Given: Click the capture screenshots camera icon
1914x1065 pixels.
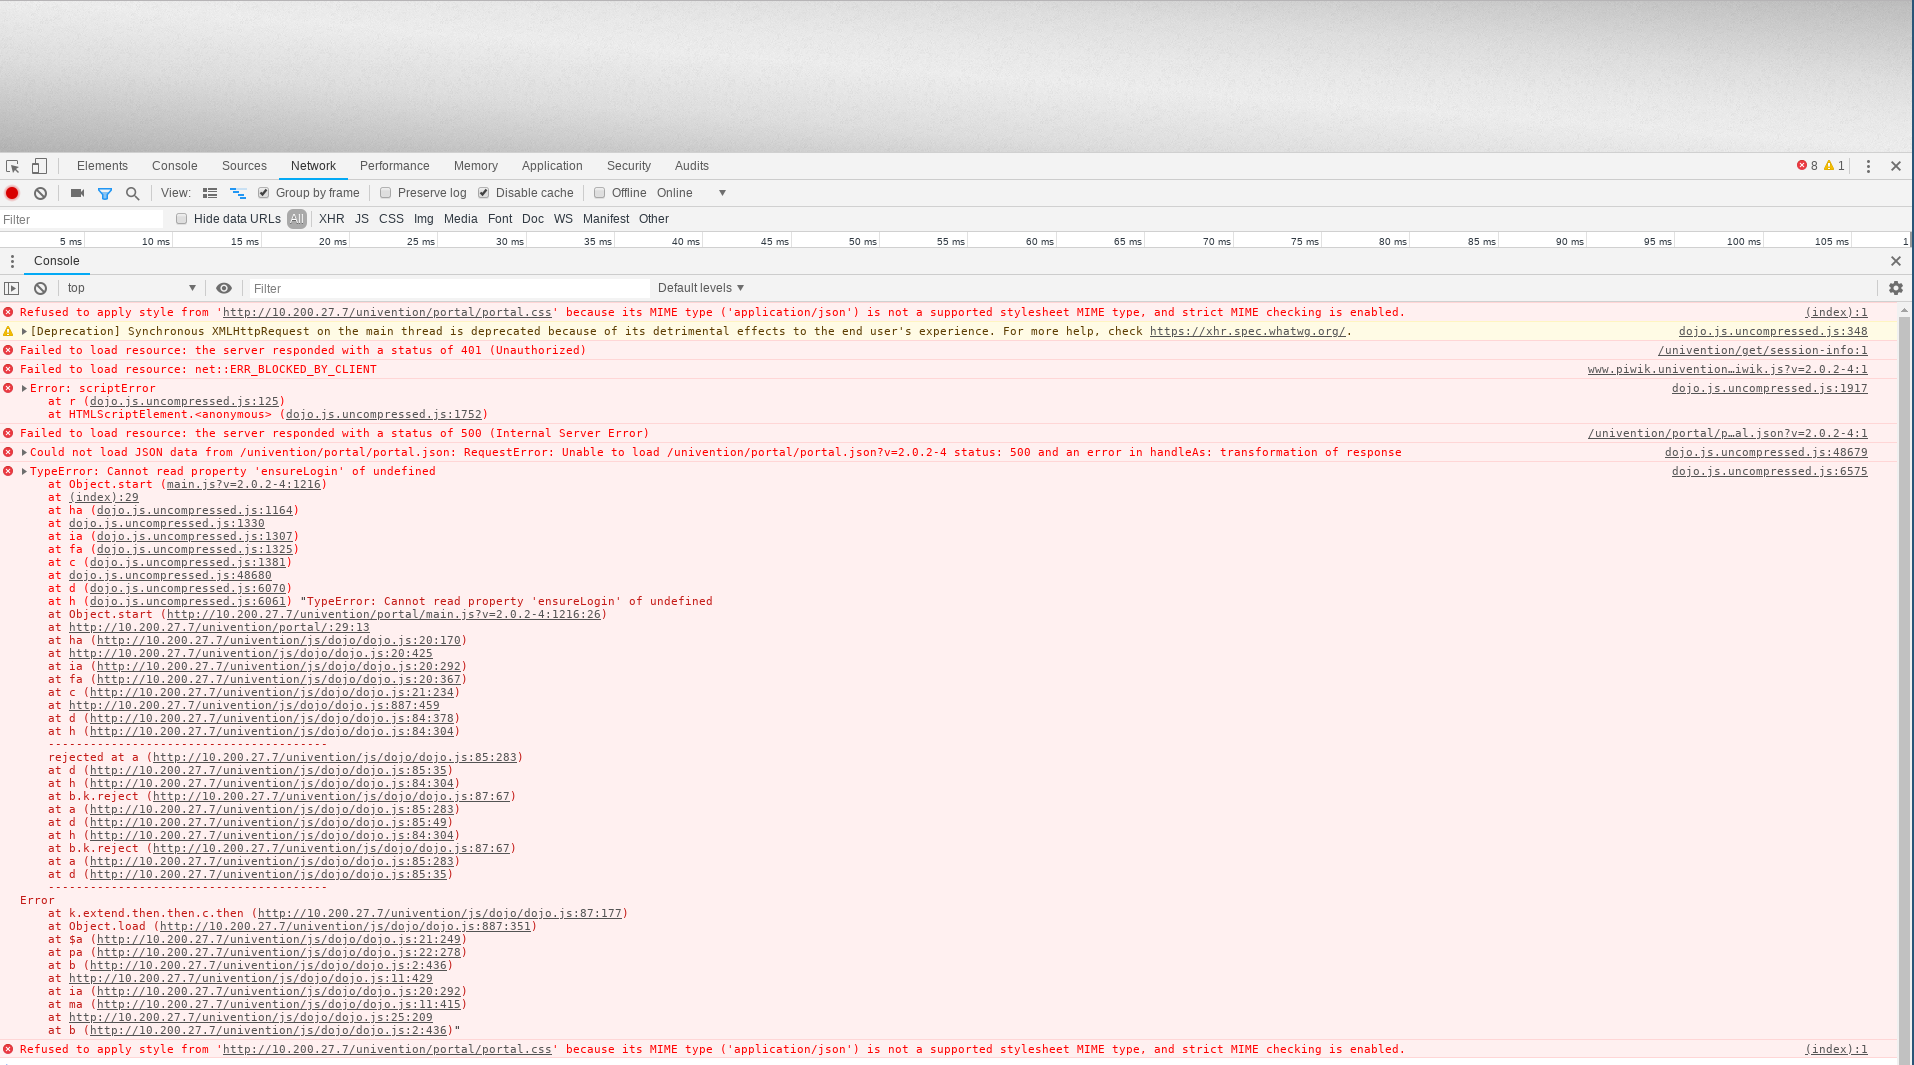Looking at the screenshot, I should [x=77, y=193].
